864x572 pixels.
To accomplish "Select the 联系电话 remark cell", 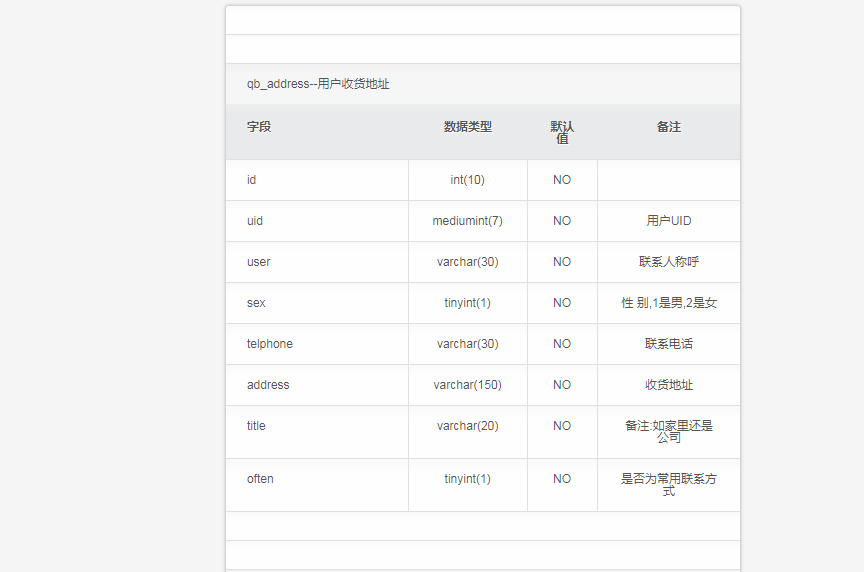I will (669, 344).
